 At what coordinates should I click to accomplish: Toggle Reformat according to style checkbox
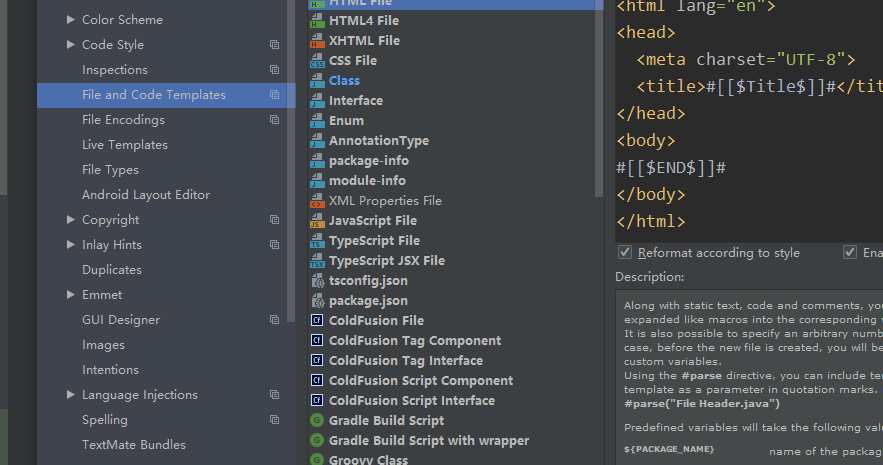click(625, 253)
